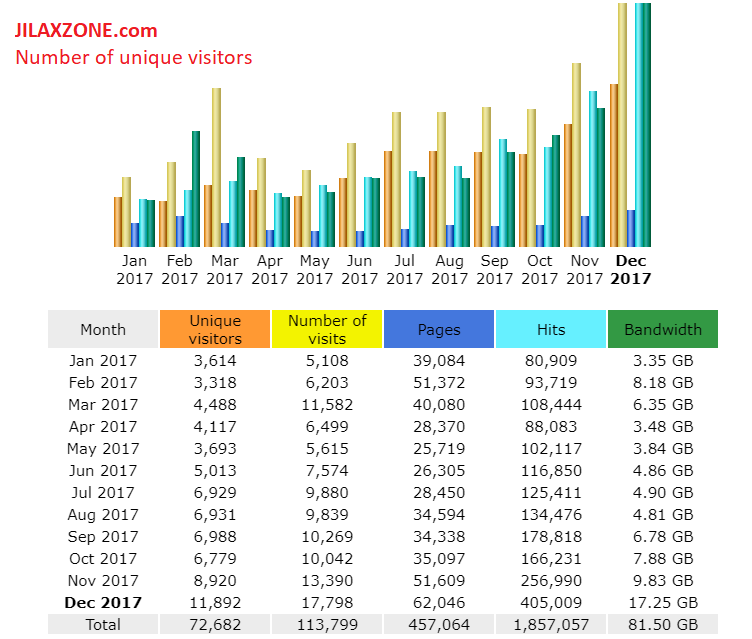Select unique visitors value 4,488
Viewport: 752px width, 639px height.
click(215, 405)
